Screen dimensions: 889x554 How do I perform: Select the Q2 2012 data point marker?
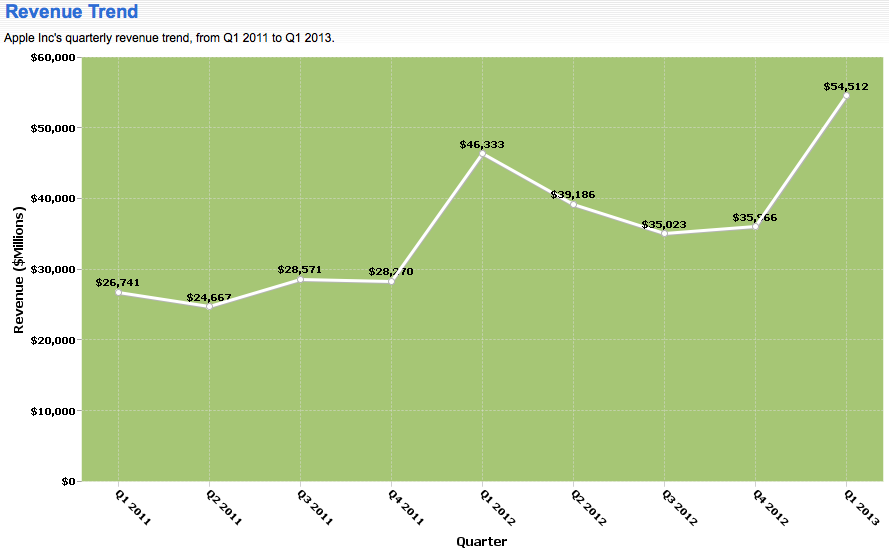point(573,204)
